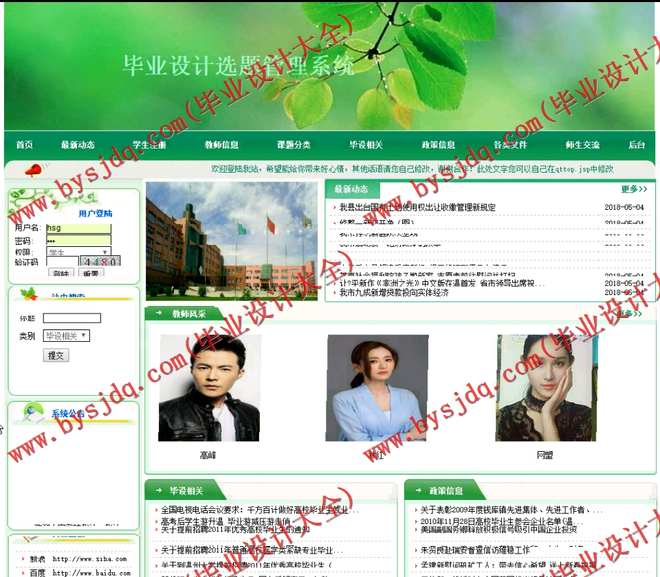The width and height of the screenshot is (660, 577).
Task: Click the leaf-and-berries icon on the search panel
Action: coord(29,294)
